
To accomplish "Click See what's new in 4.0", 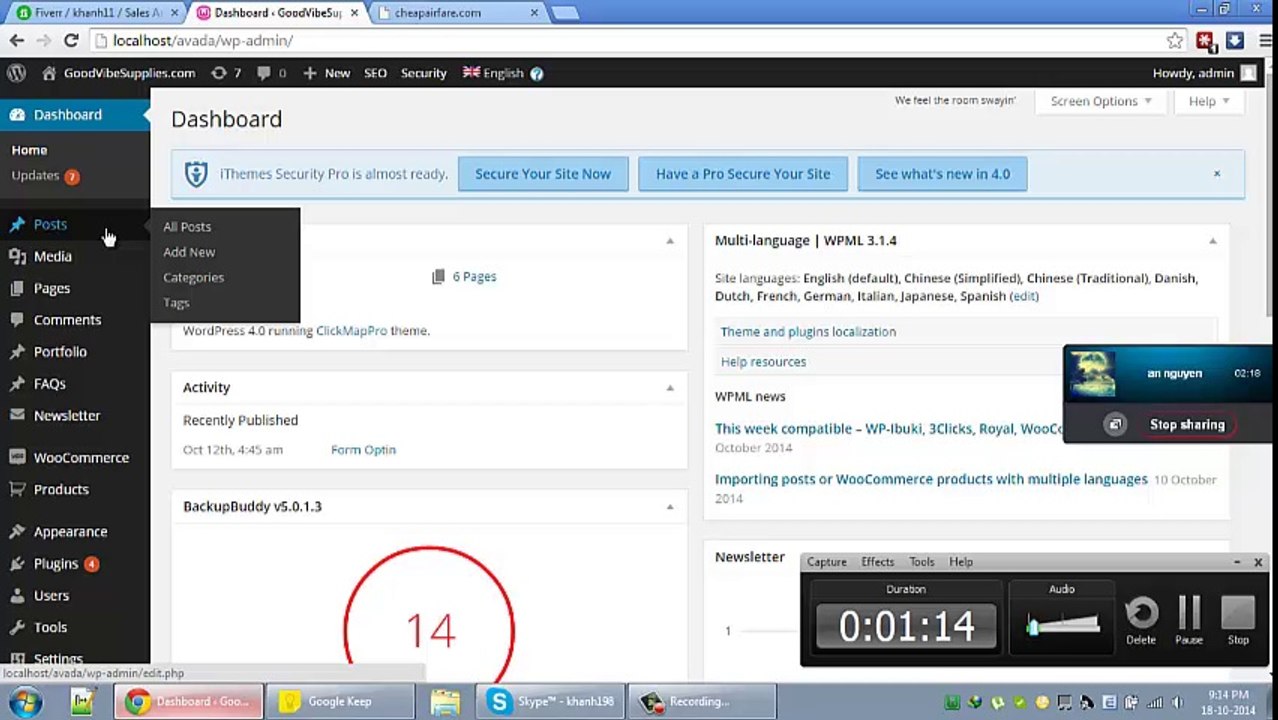I will point(942,174).
